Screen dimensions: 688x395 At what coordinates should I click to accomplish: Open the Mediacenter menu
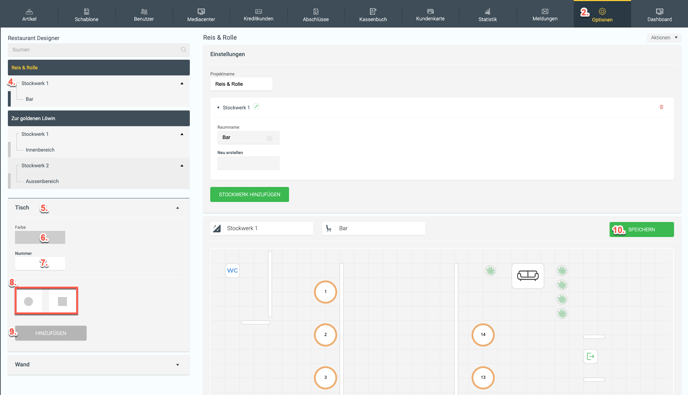click(201, 14)
